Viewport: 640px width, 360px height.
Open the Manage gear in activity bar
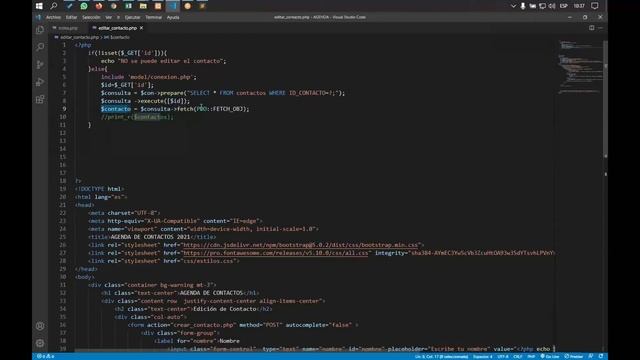tap(40, 343)
